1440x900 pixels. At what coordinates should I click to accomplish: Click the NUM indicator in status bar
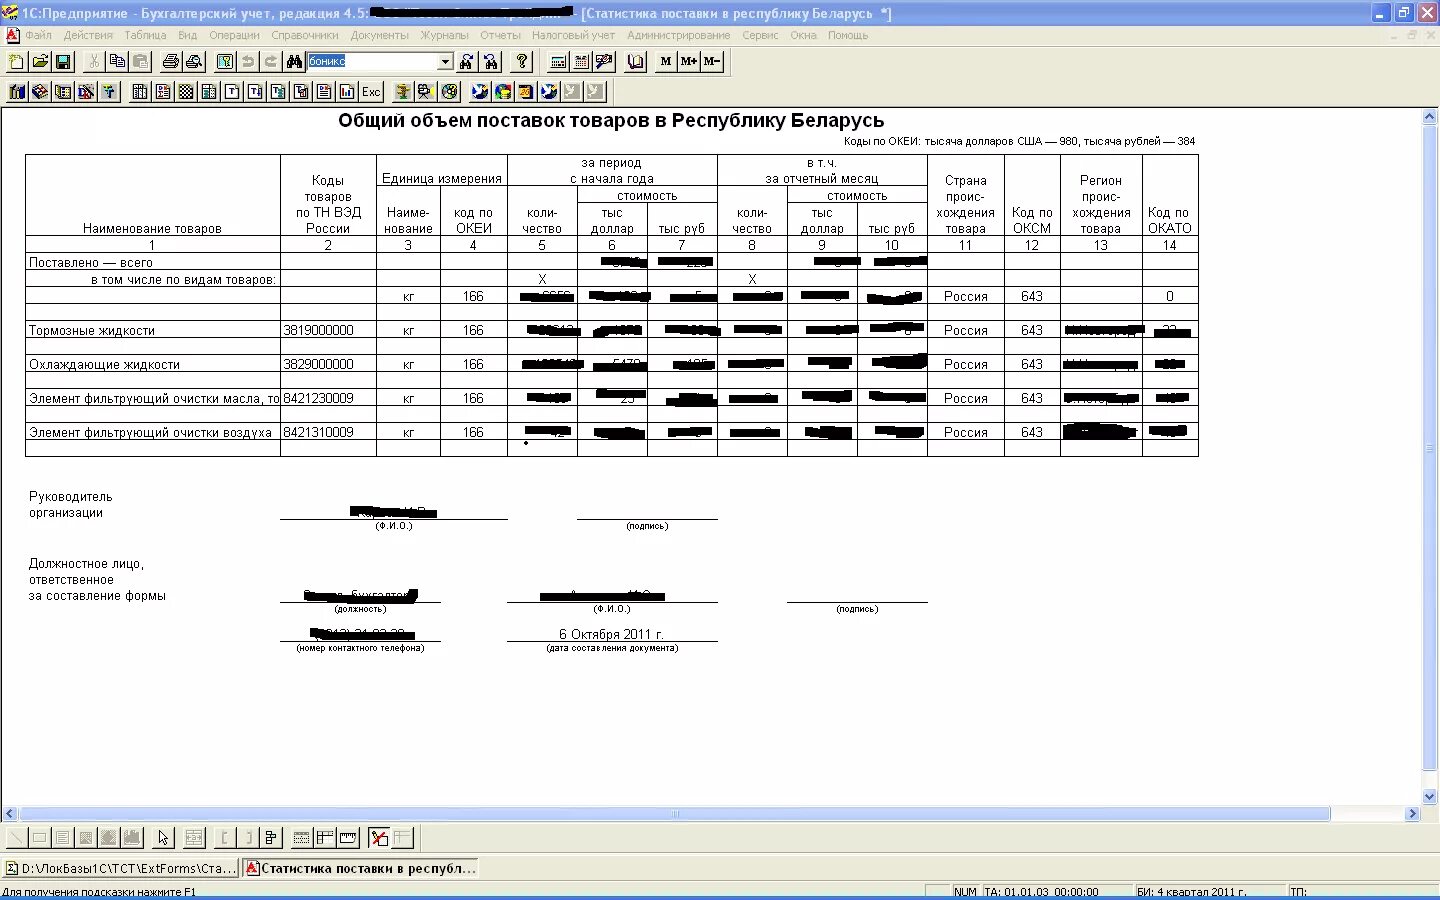coord(965,892)
